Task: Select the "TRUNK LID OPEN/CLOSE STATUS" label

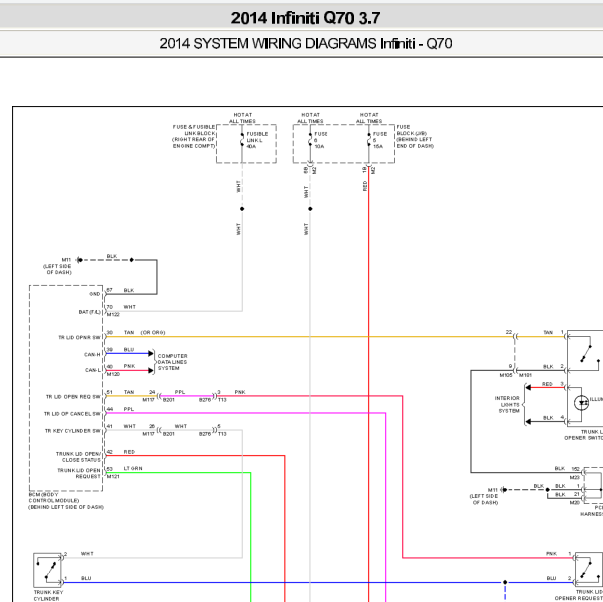Action: 78,457
